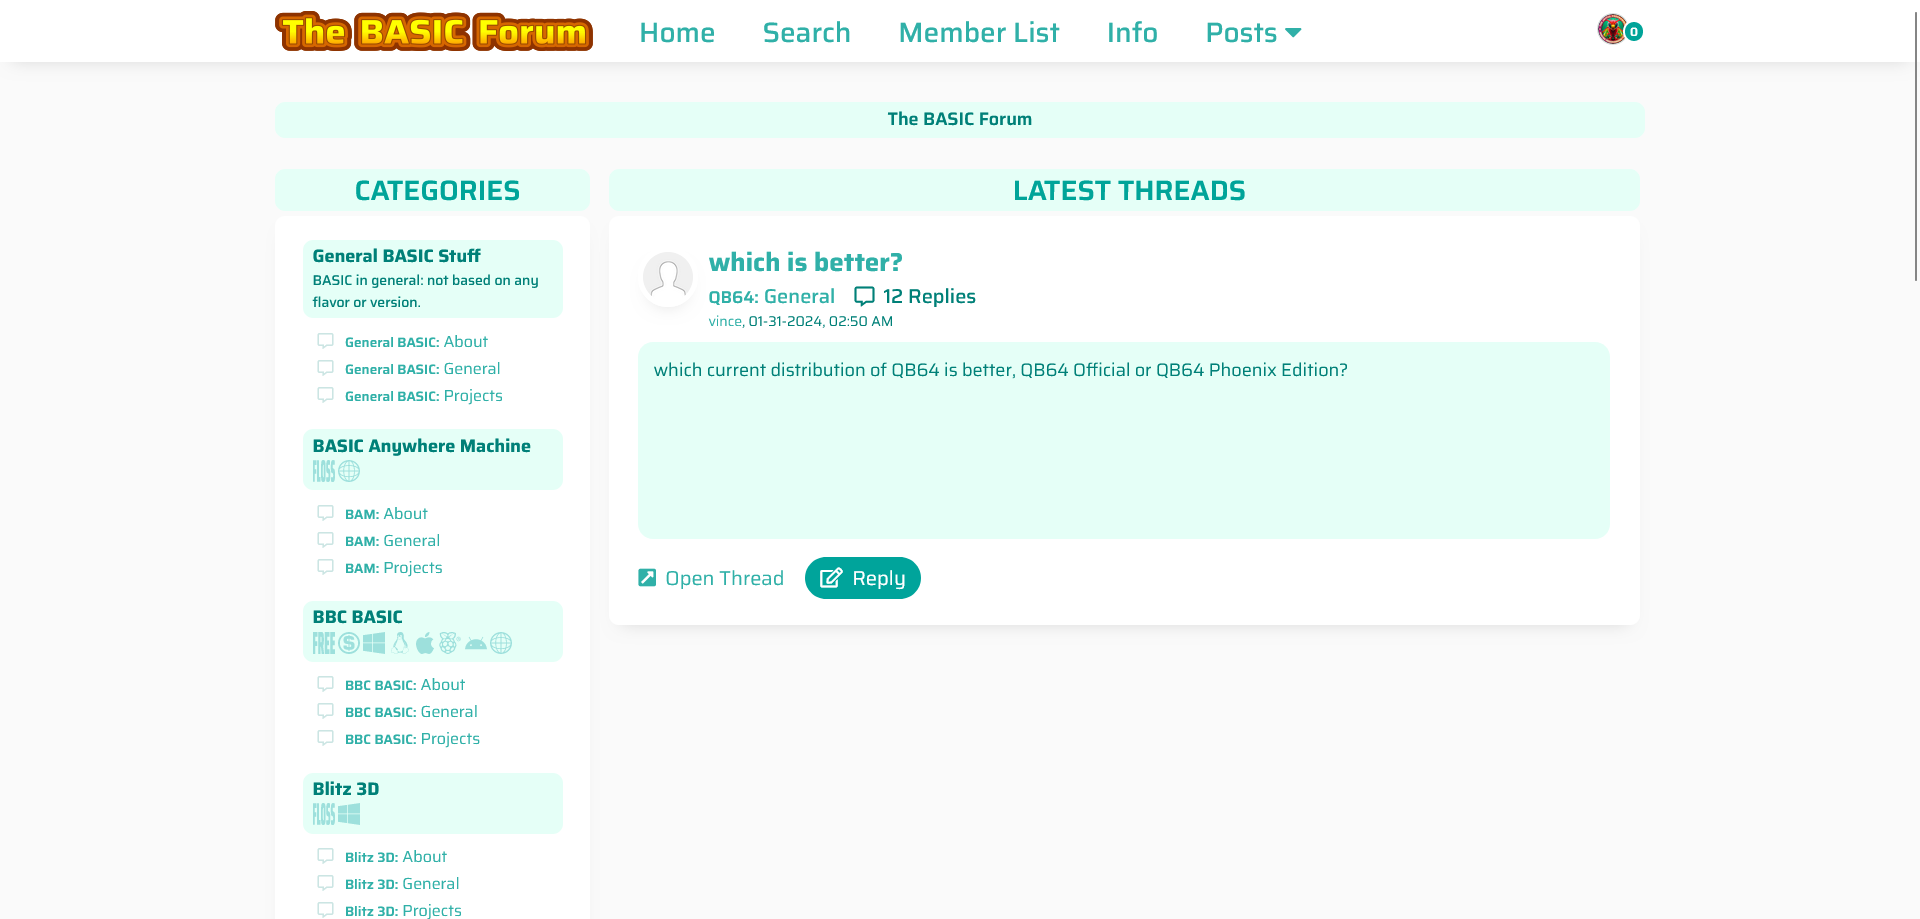Open the Blitz 3D category heading
1920x919 pixels.
pos(346,789)
